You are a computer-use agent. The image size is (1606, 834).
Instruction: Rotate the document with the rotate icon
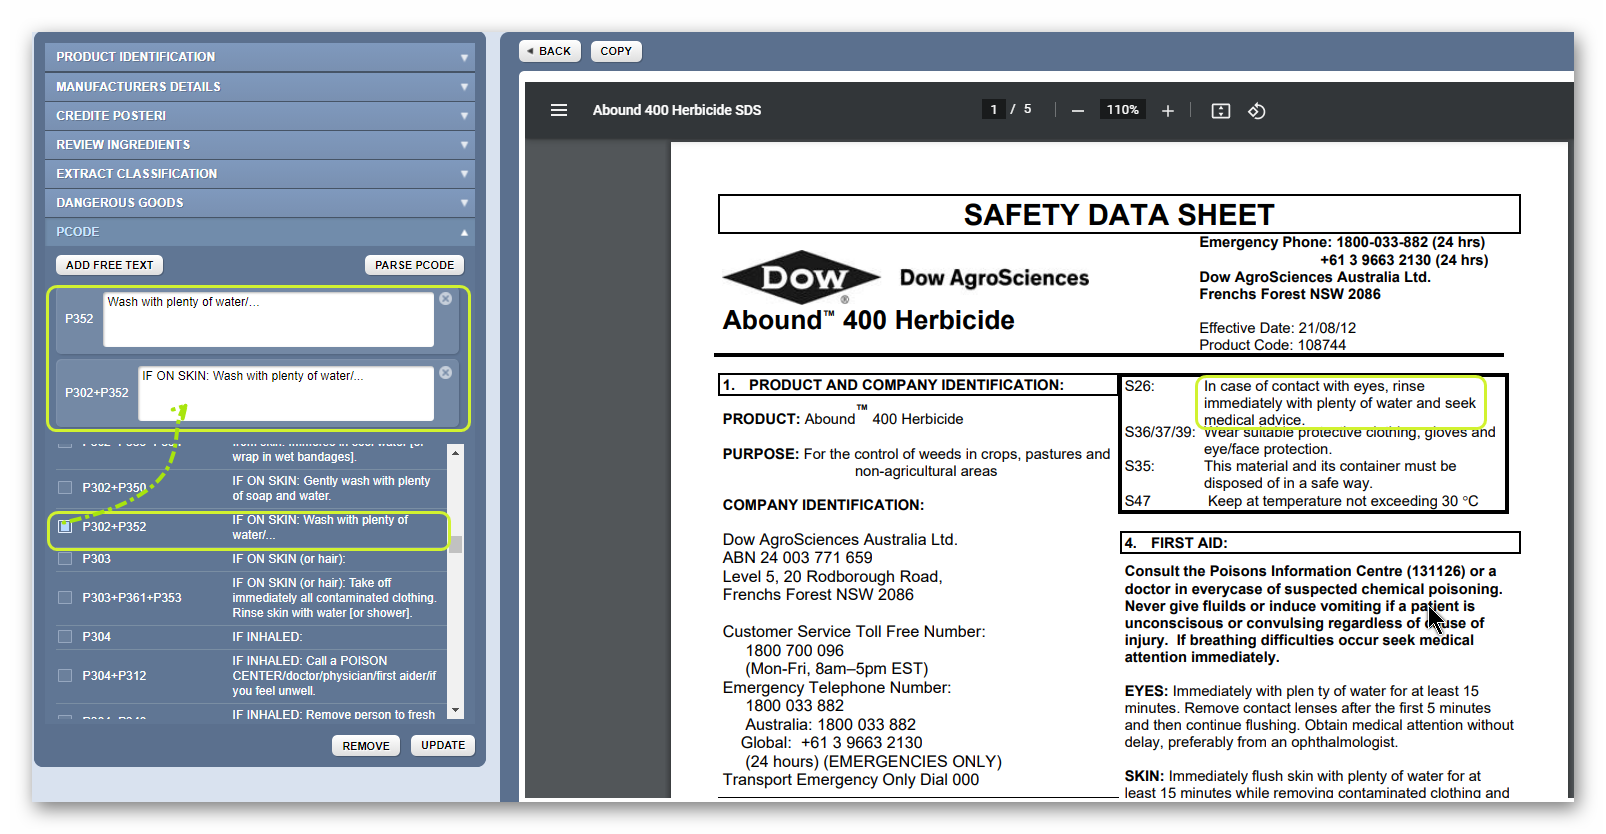(1257, 111)
